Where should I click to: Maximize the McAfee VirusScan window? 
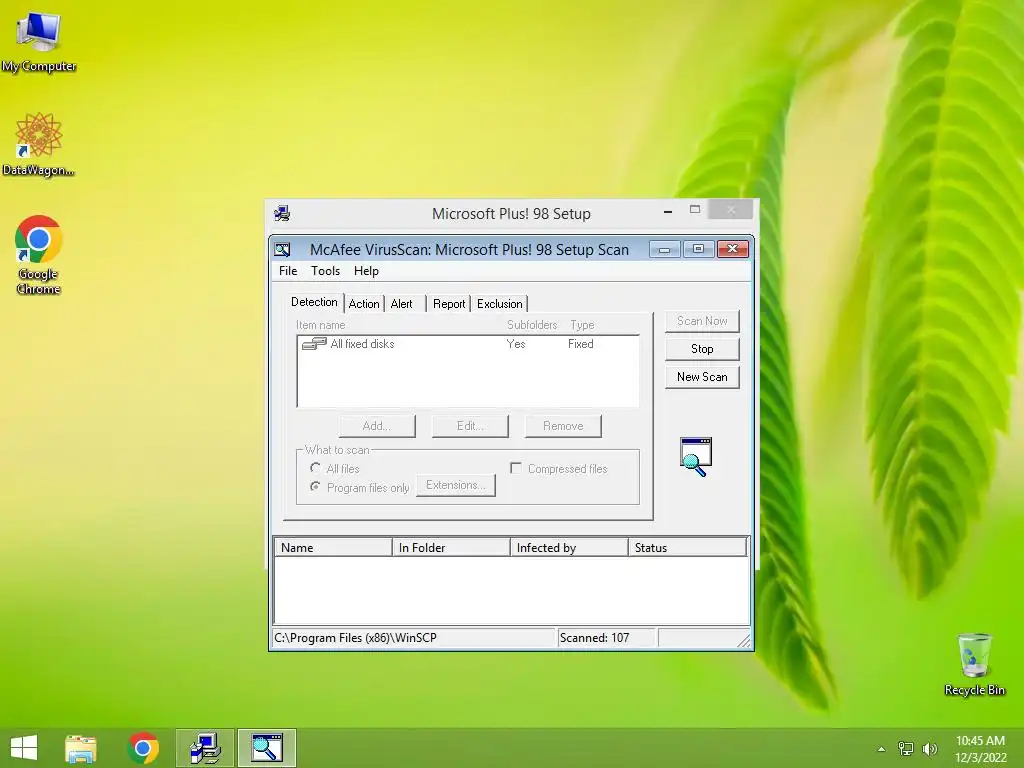698,249
